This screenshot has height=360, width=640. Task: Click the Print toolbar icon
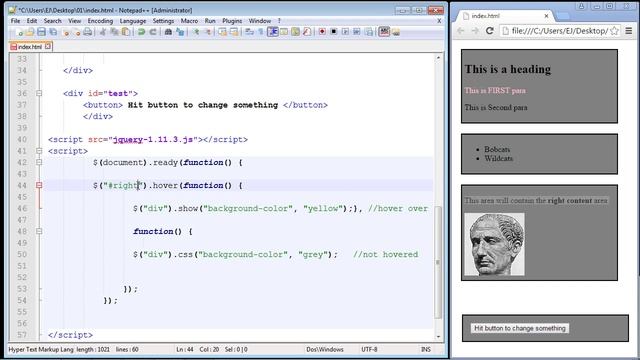coord(87,32)
